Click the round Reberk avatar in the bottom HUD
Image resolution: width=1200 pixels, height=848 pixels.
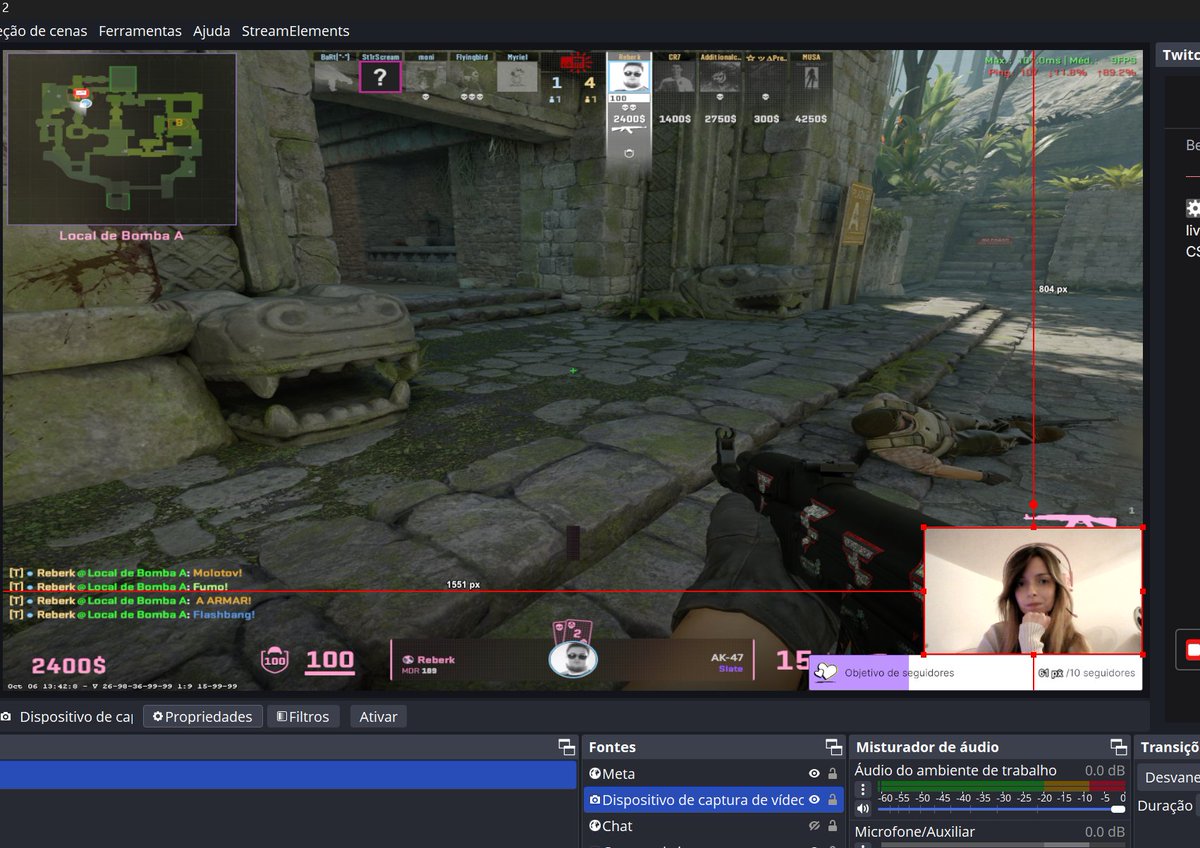(x=573, y=660)
